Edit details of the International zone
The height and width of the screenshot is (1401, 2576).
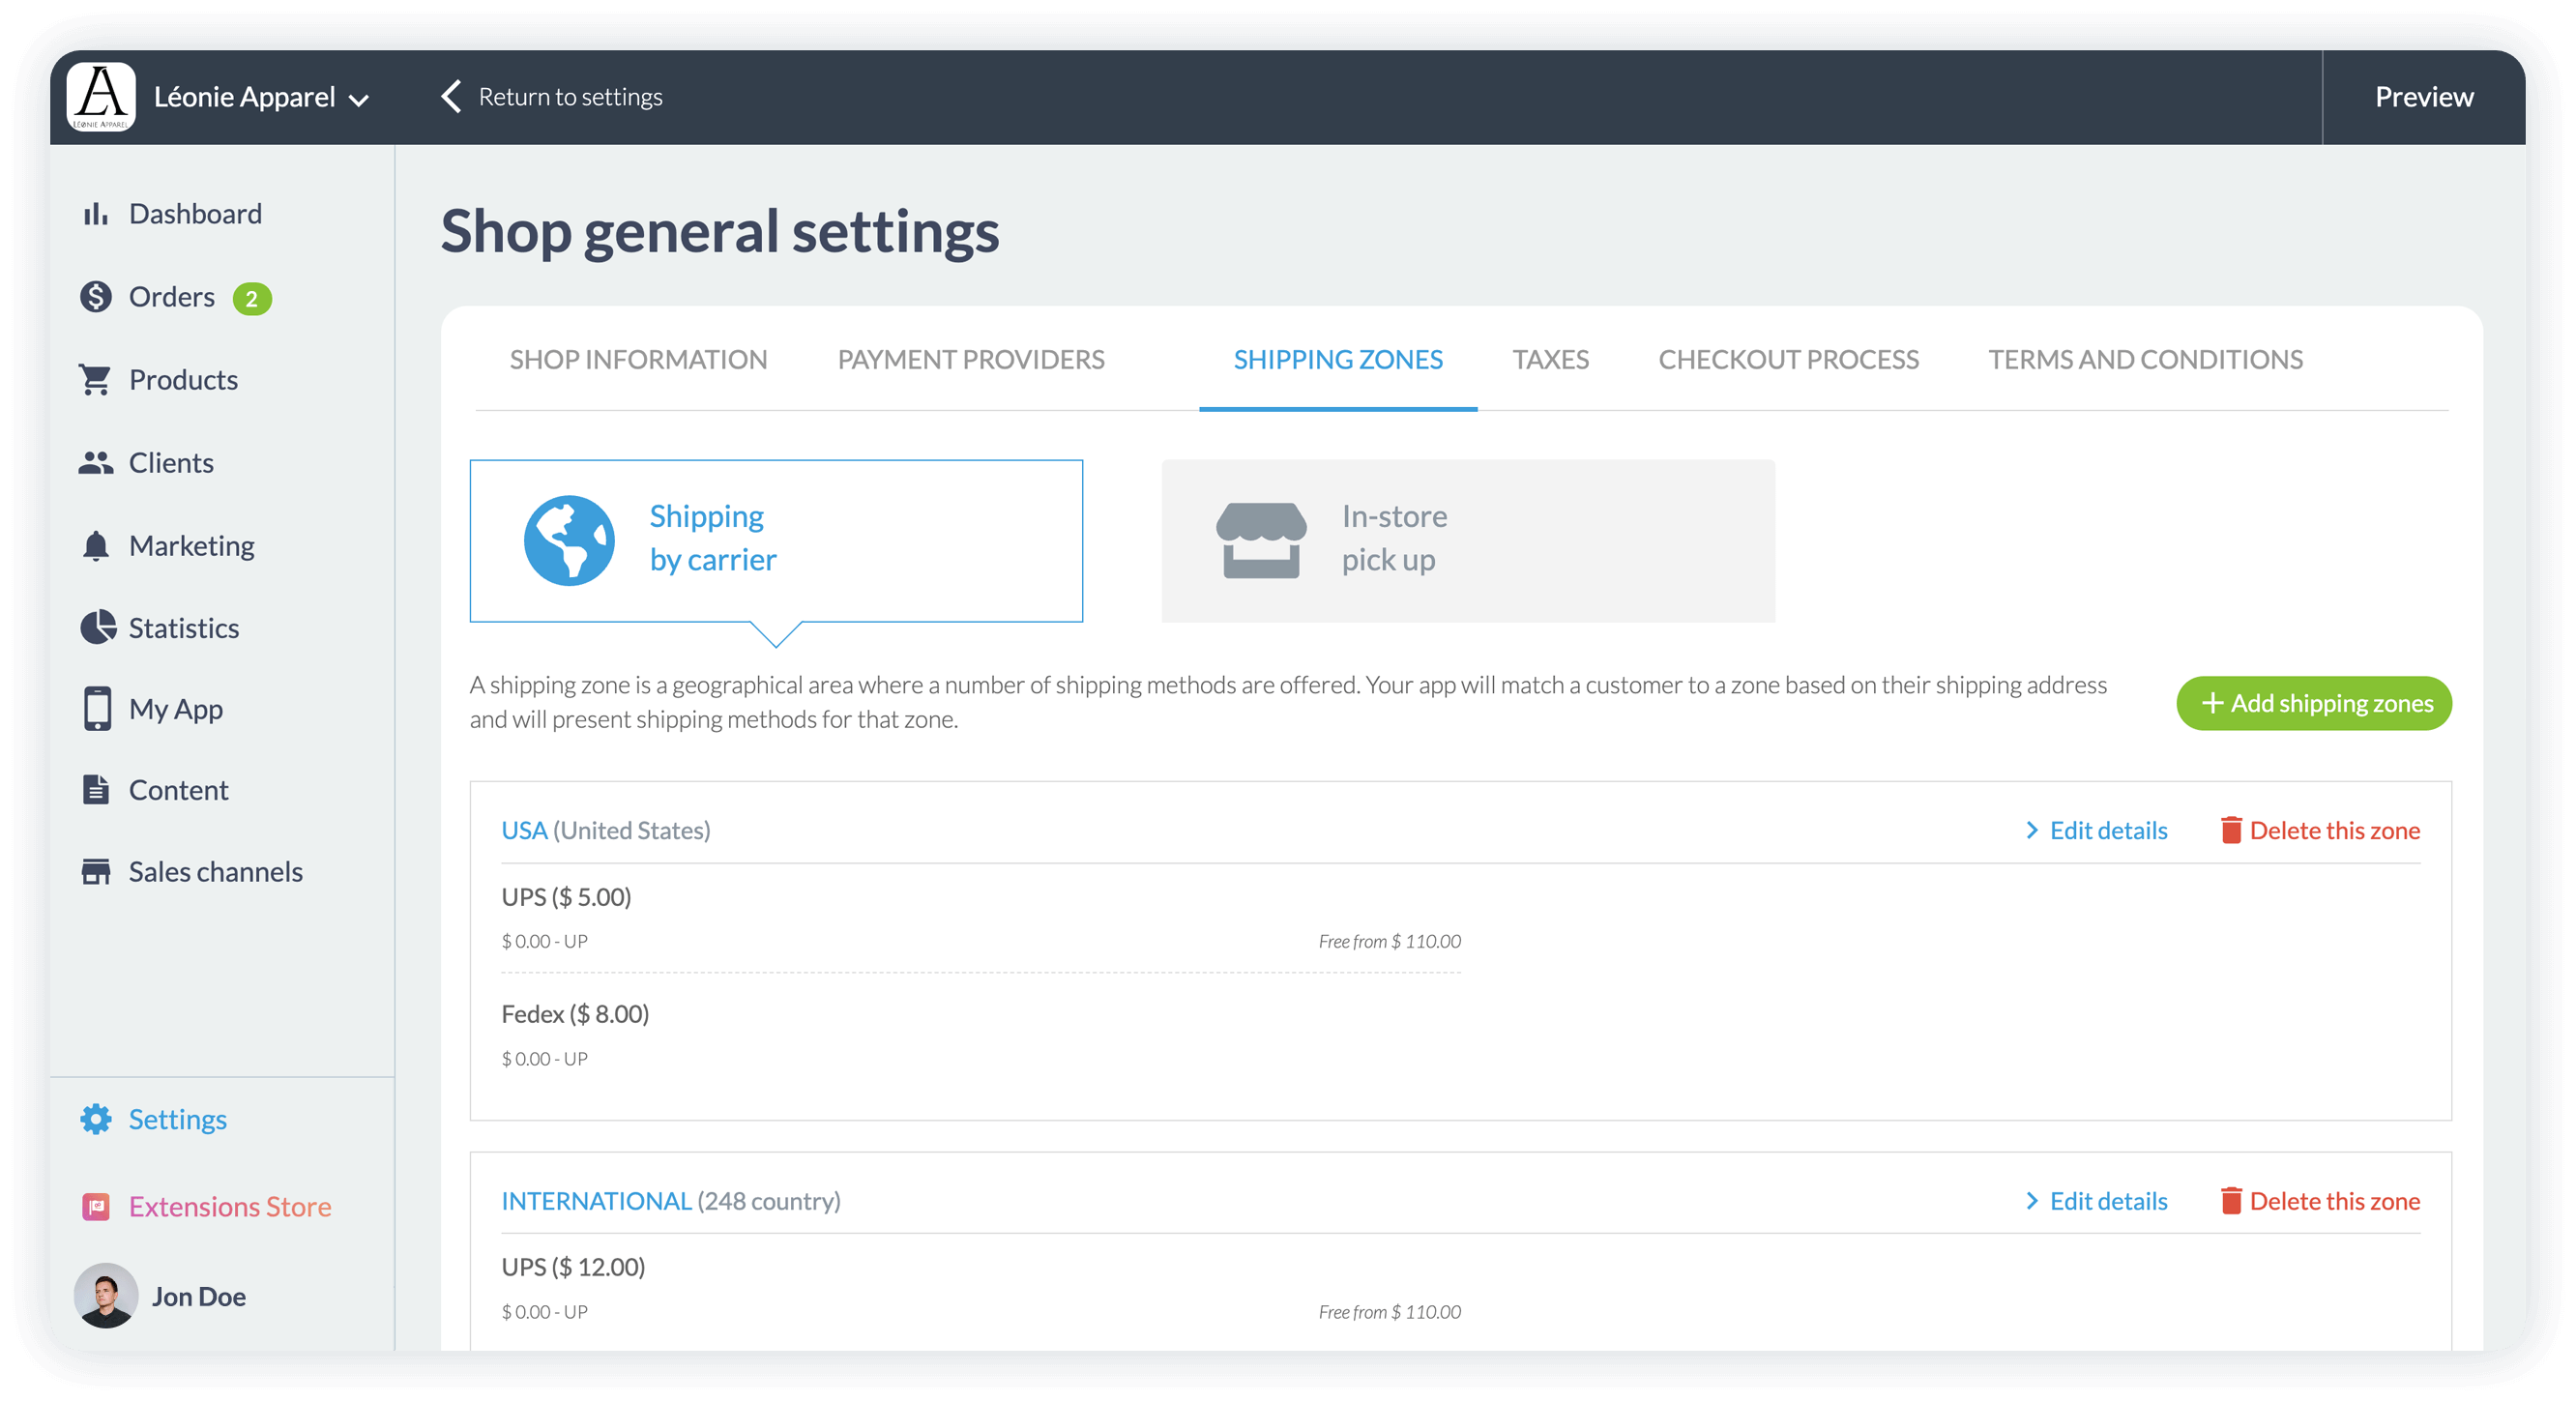click(2108, 1200)
